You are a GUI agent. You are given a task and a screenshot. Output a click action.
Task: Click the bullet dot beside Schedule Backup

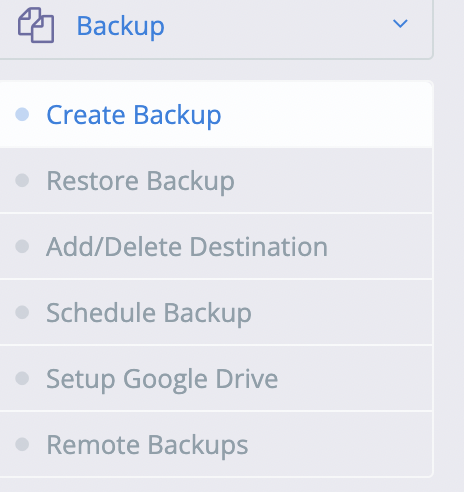[22, 312]
